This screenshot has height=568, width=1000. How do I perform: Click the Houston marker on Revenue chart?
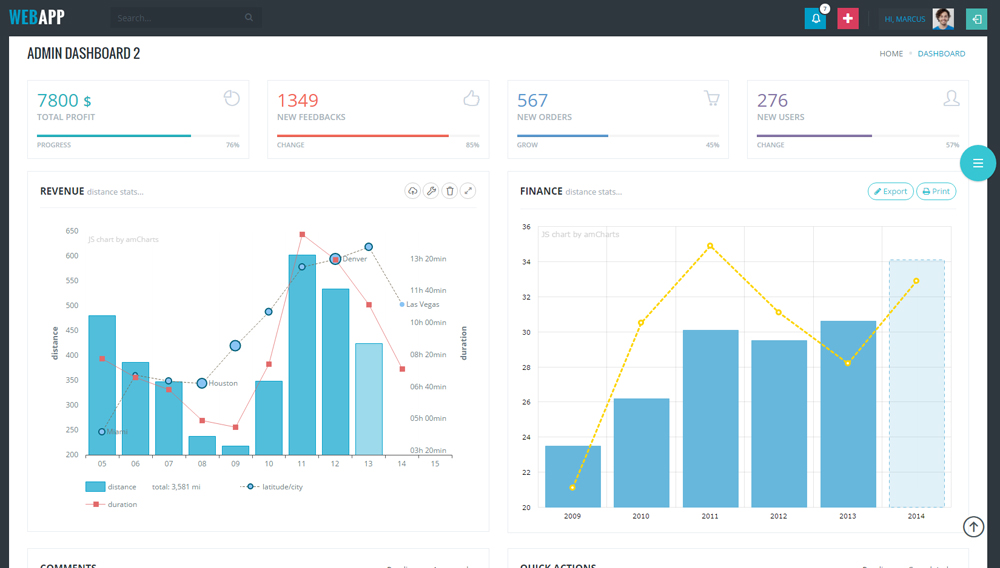(x=202, y=383)
